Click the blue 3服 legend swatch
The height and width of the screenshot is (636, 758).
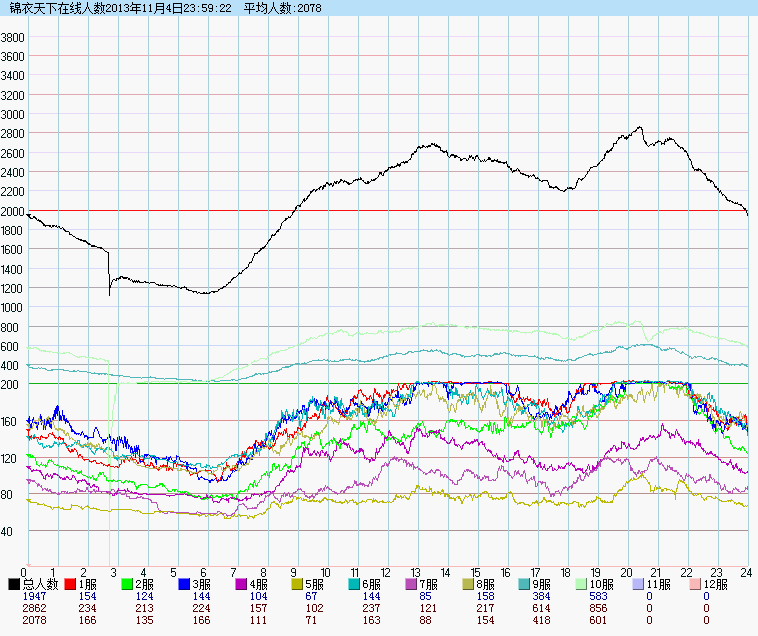coord(185,584)
